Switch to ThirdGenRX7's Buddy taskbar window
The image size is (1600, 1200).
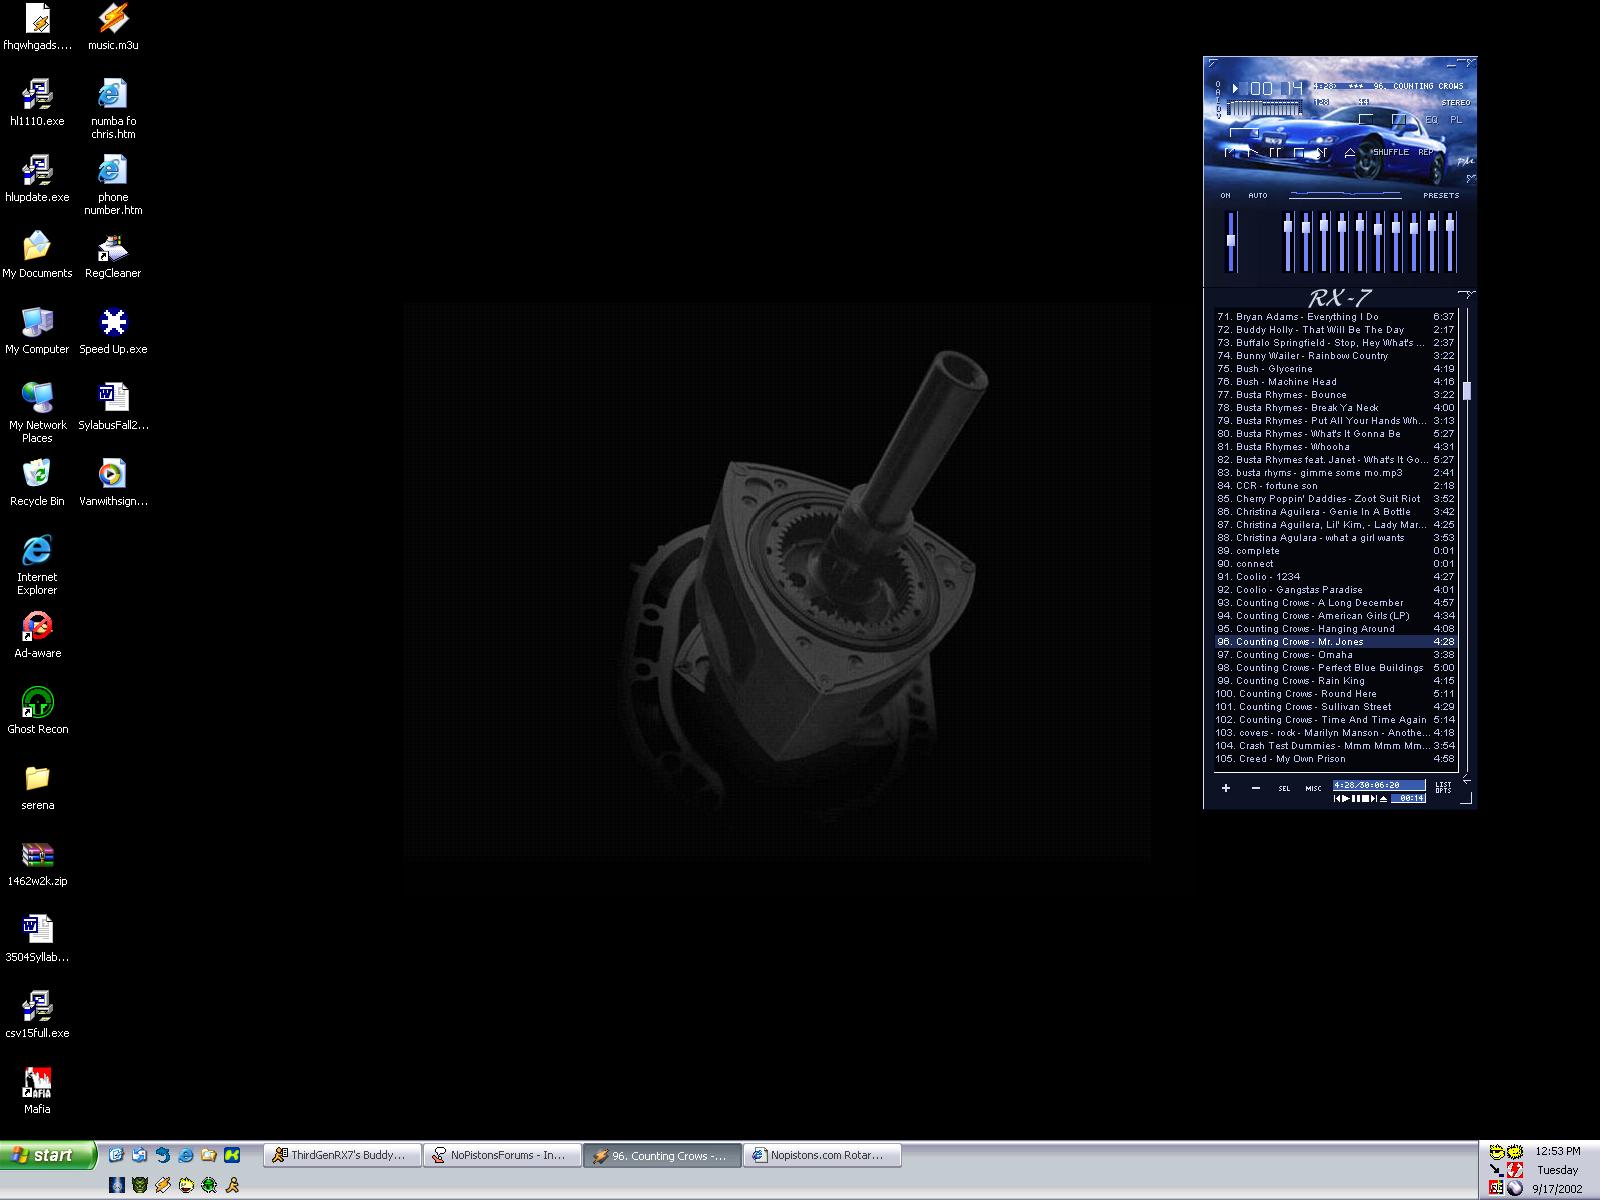(342, 1156)
